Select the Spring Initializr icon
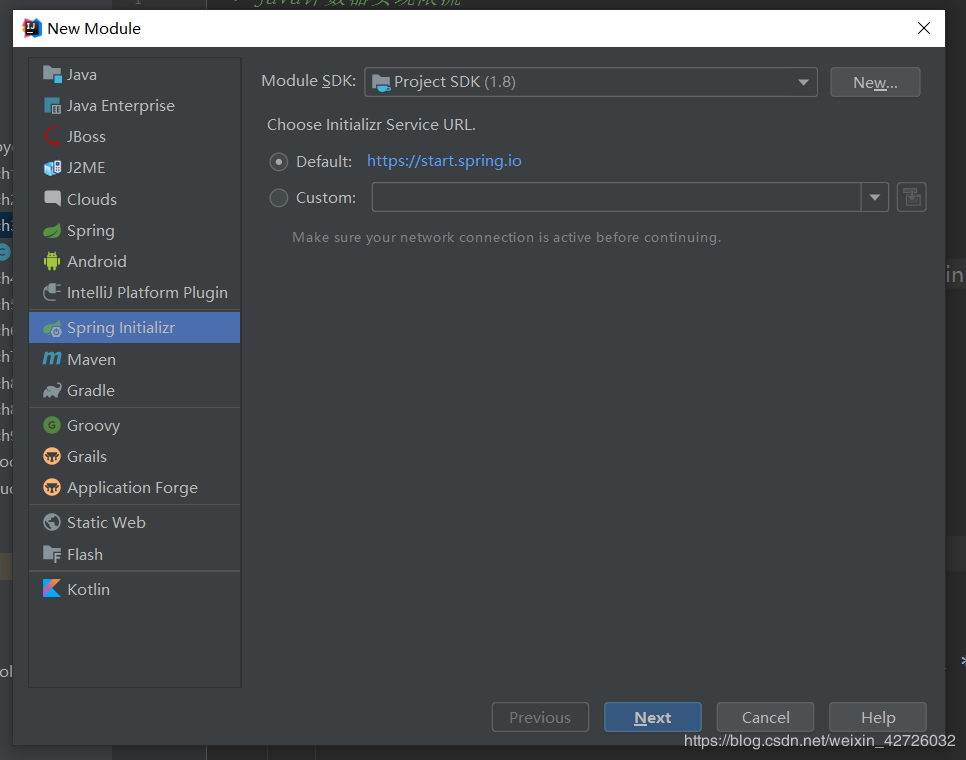 (x=52, y=328)
